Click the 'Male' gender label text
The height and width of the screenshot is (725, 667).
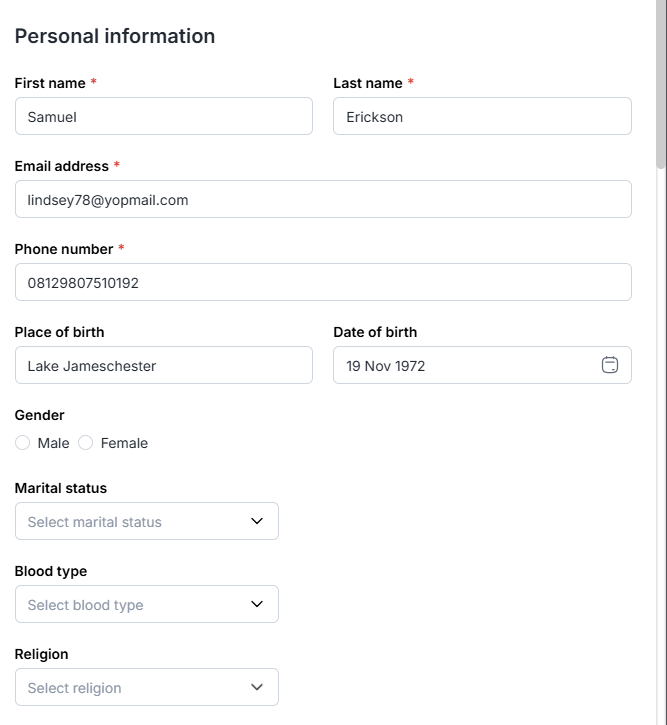pos(53,443)
